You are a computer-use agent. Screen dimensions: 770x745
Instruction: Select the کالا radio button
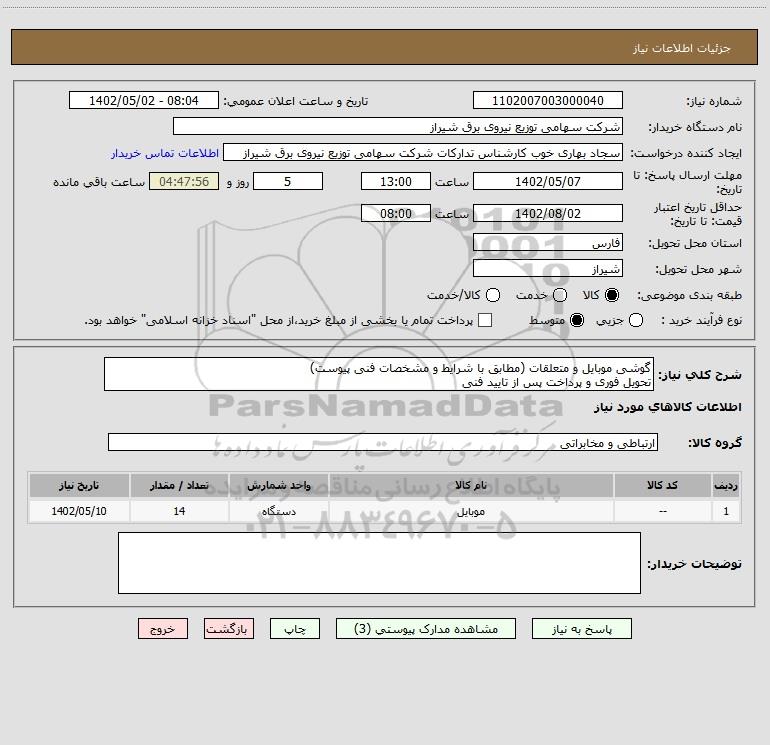pyautogui.click(x=612, y=295)
